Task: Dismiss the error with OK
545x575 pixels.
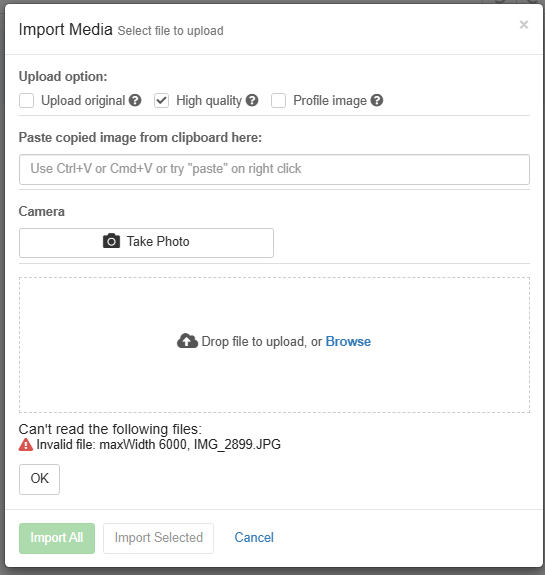Action: pyautogui.click(x=39, y=479)
